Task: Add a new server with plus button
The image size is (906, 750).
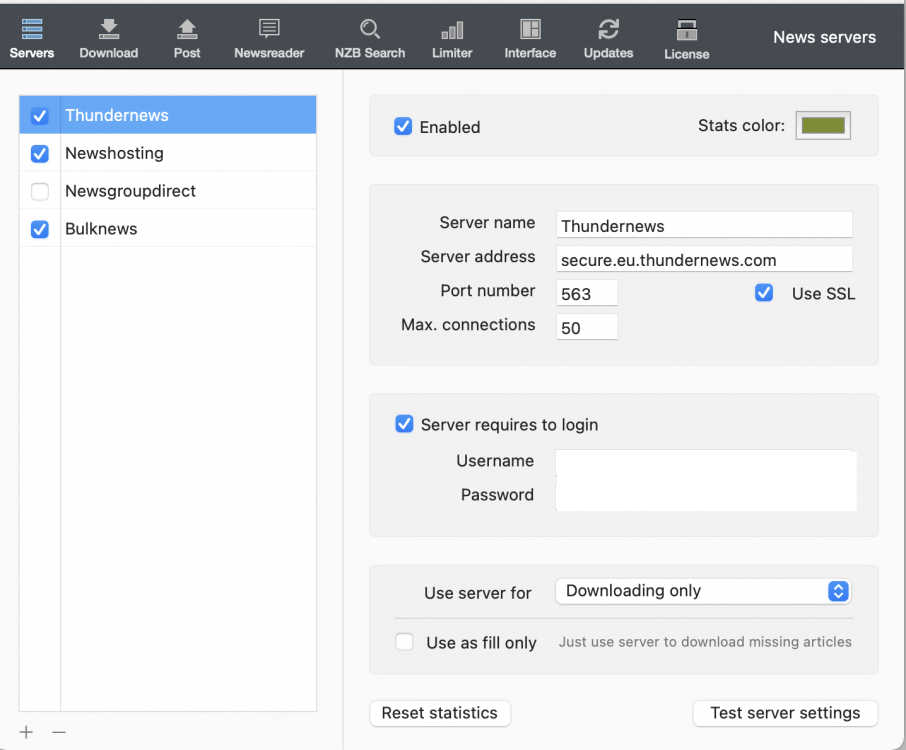Action: [x=26, y=732]
